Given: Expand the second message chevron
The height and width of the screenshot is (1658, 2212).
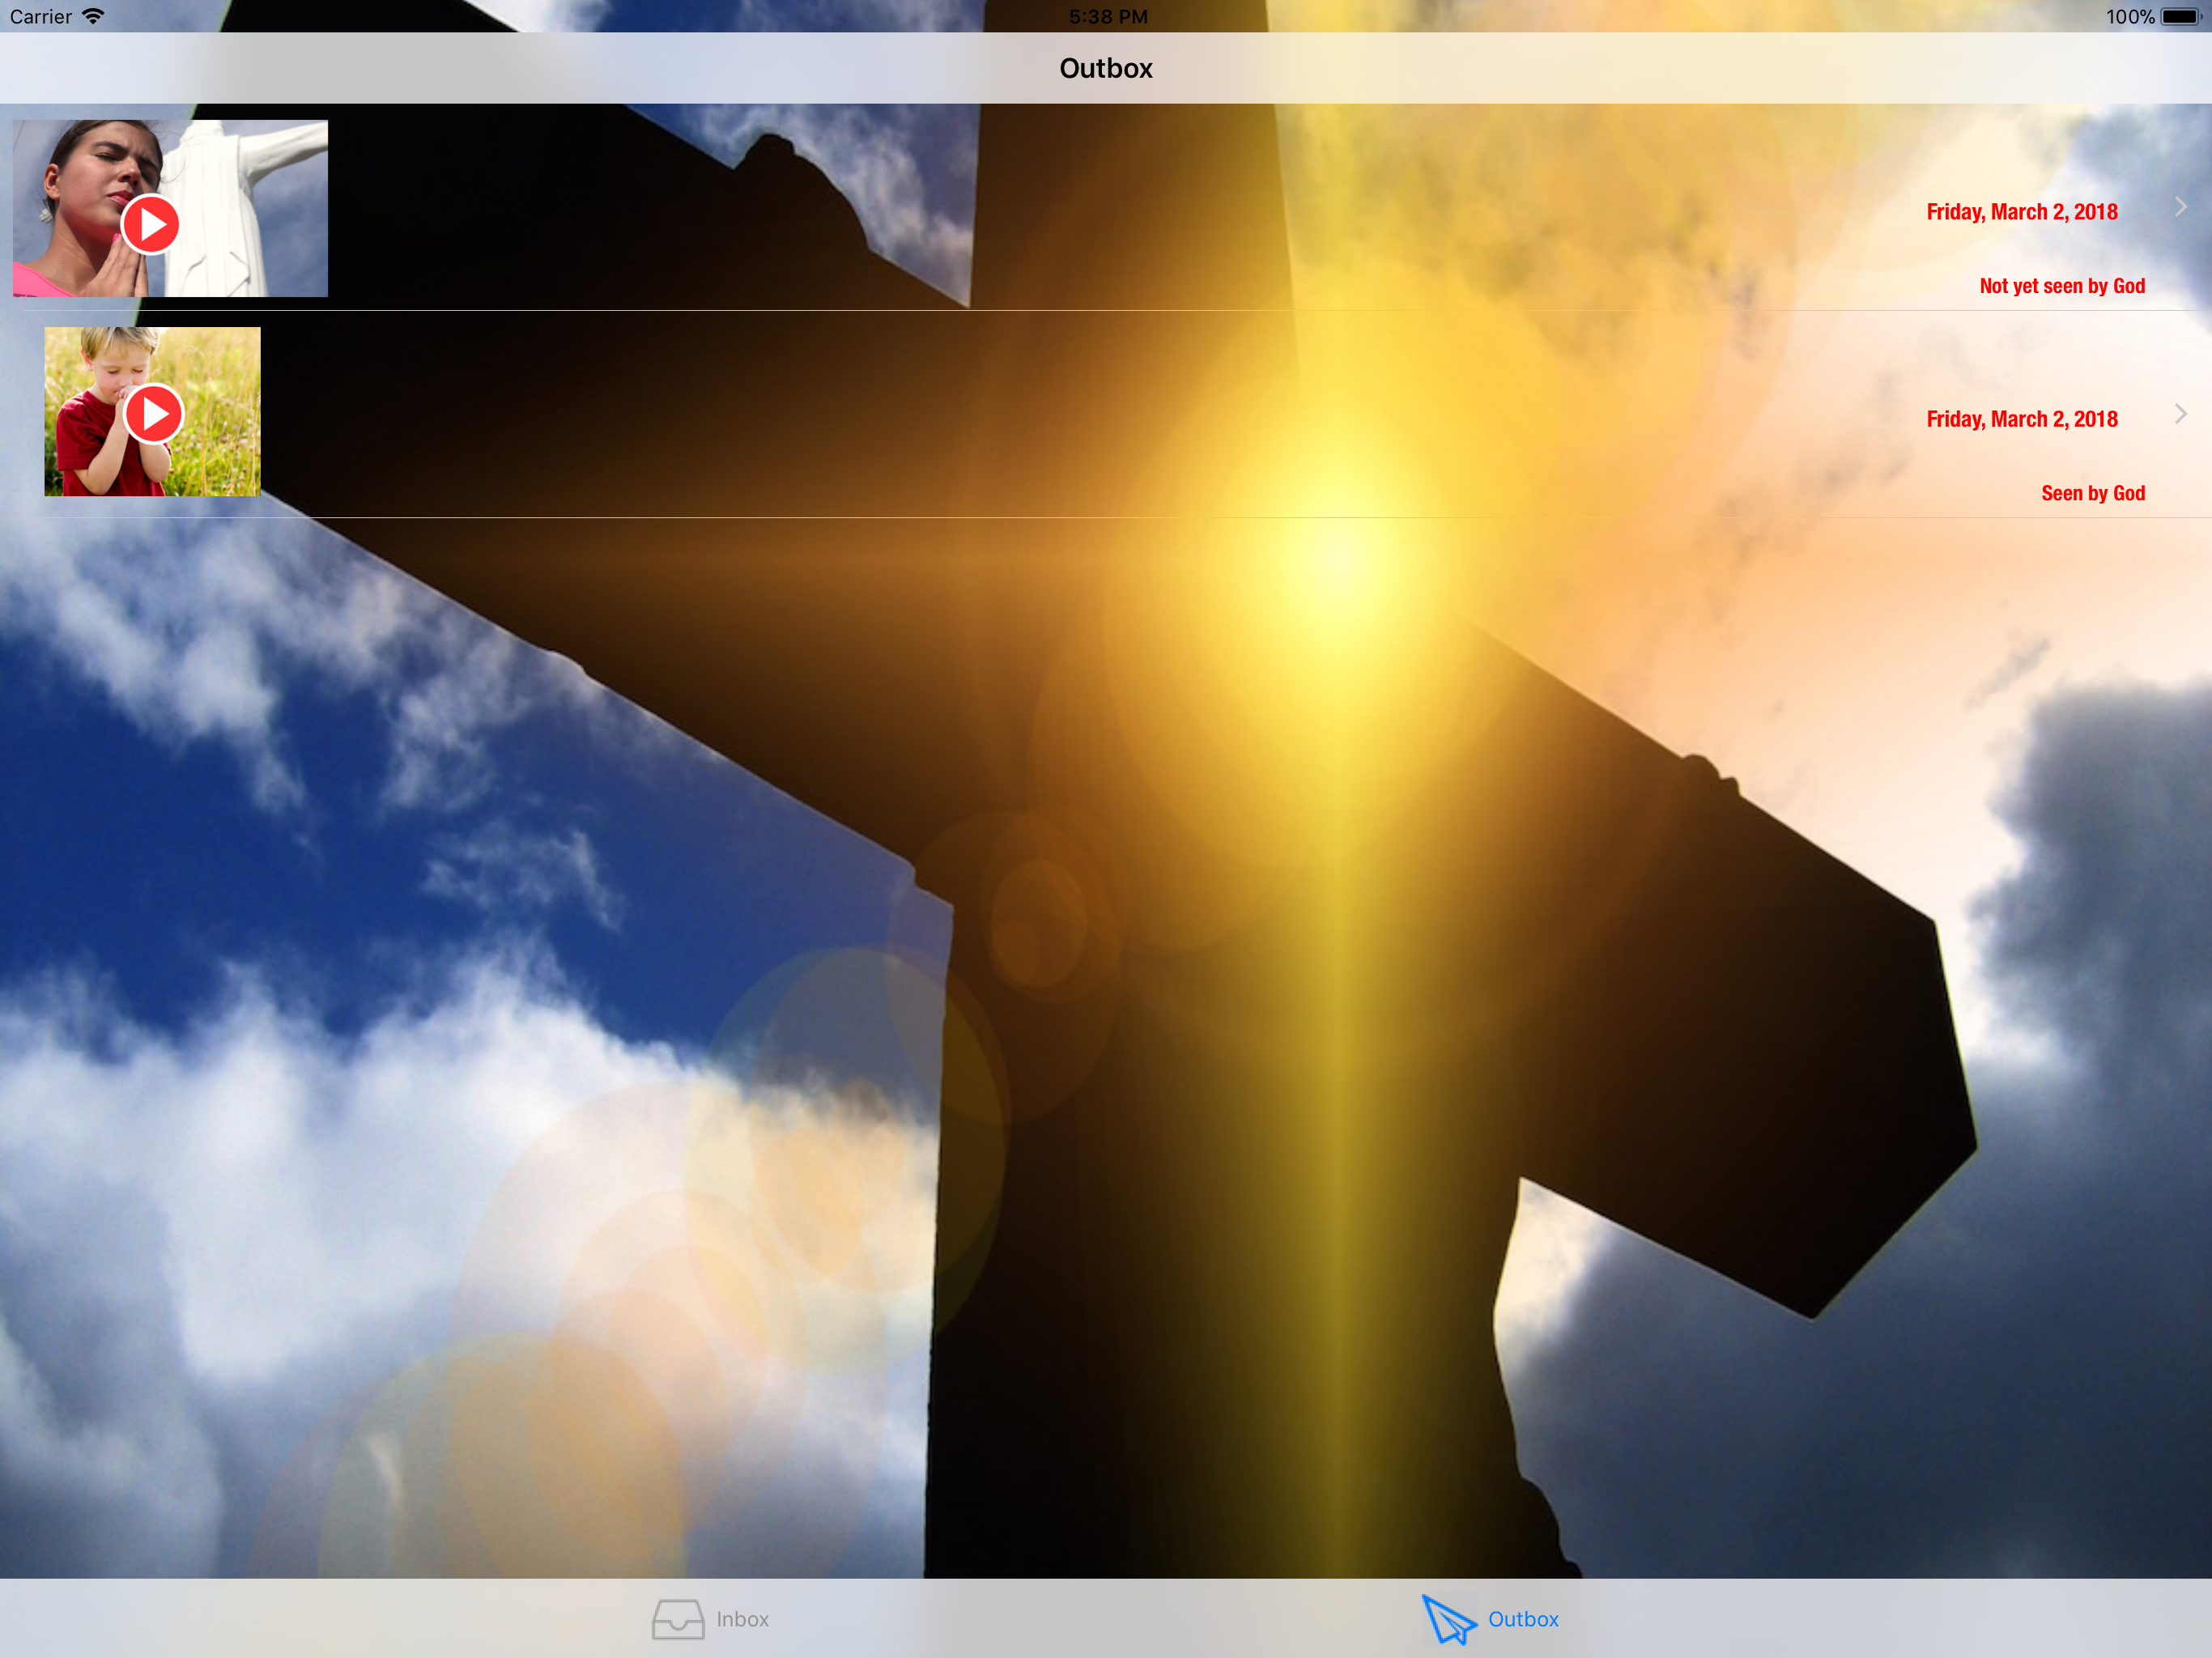Looking at the screenshot, I should pos(2180,414).
